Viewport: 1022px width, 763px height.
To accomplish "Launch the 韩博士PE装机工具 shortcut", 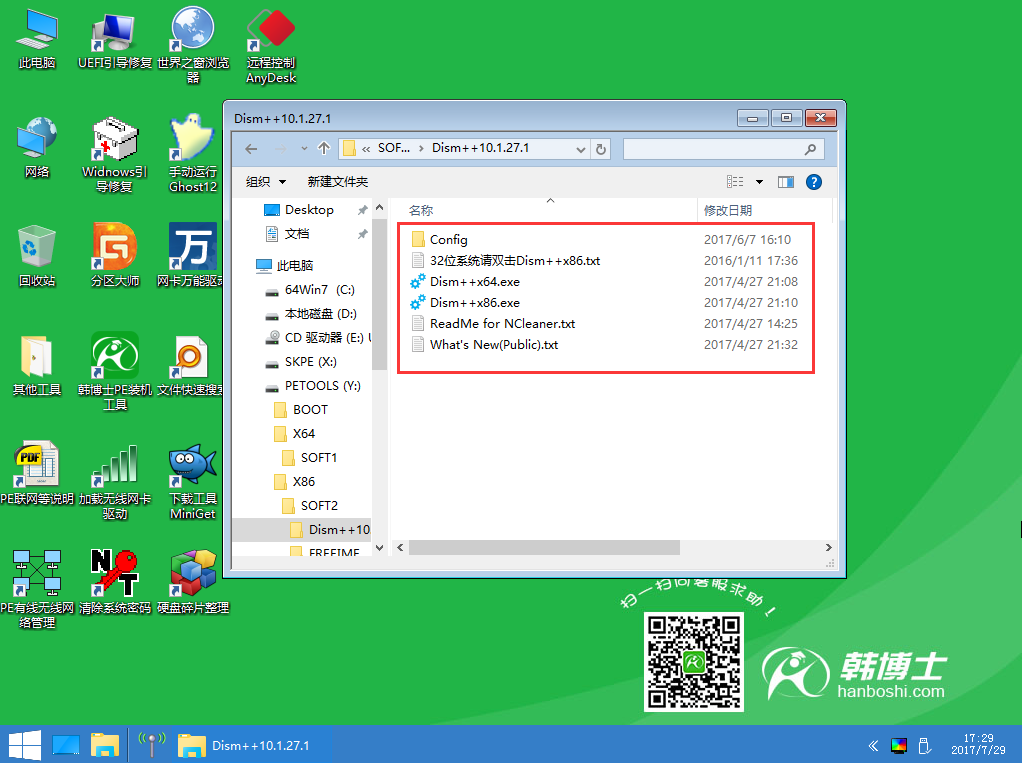I will 115,372.
